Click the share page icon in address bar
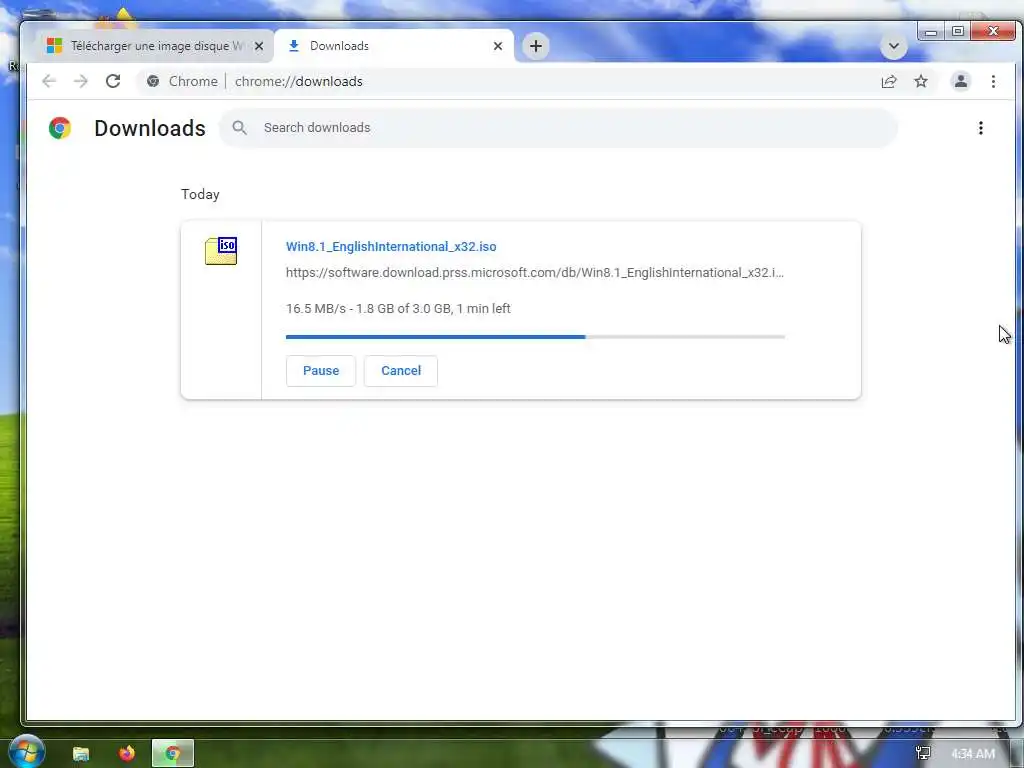 (889, 82)
